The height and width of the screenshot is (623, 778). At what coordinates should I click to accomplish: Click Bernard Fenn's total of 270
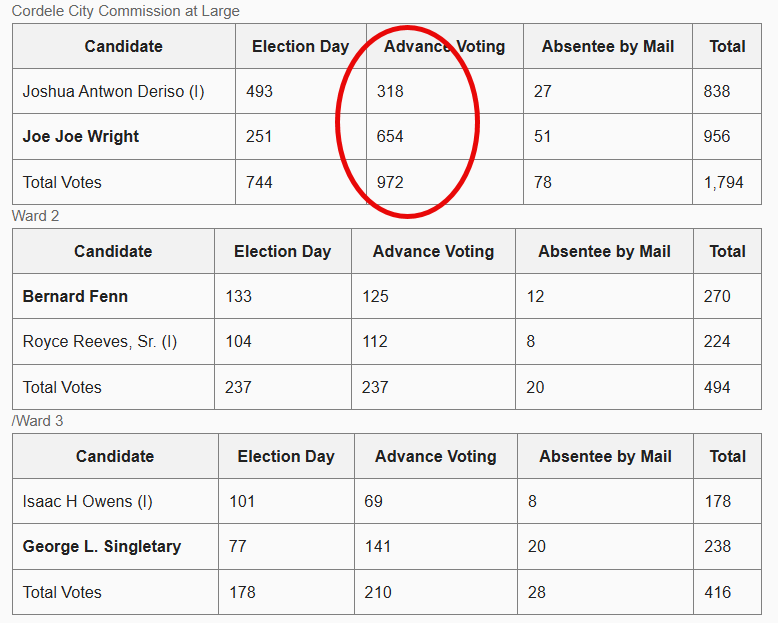tap(717, 296)
